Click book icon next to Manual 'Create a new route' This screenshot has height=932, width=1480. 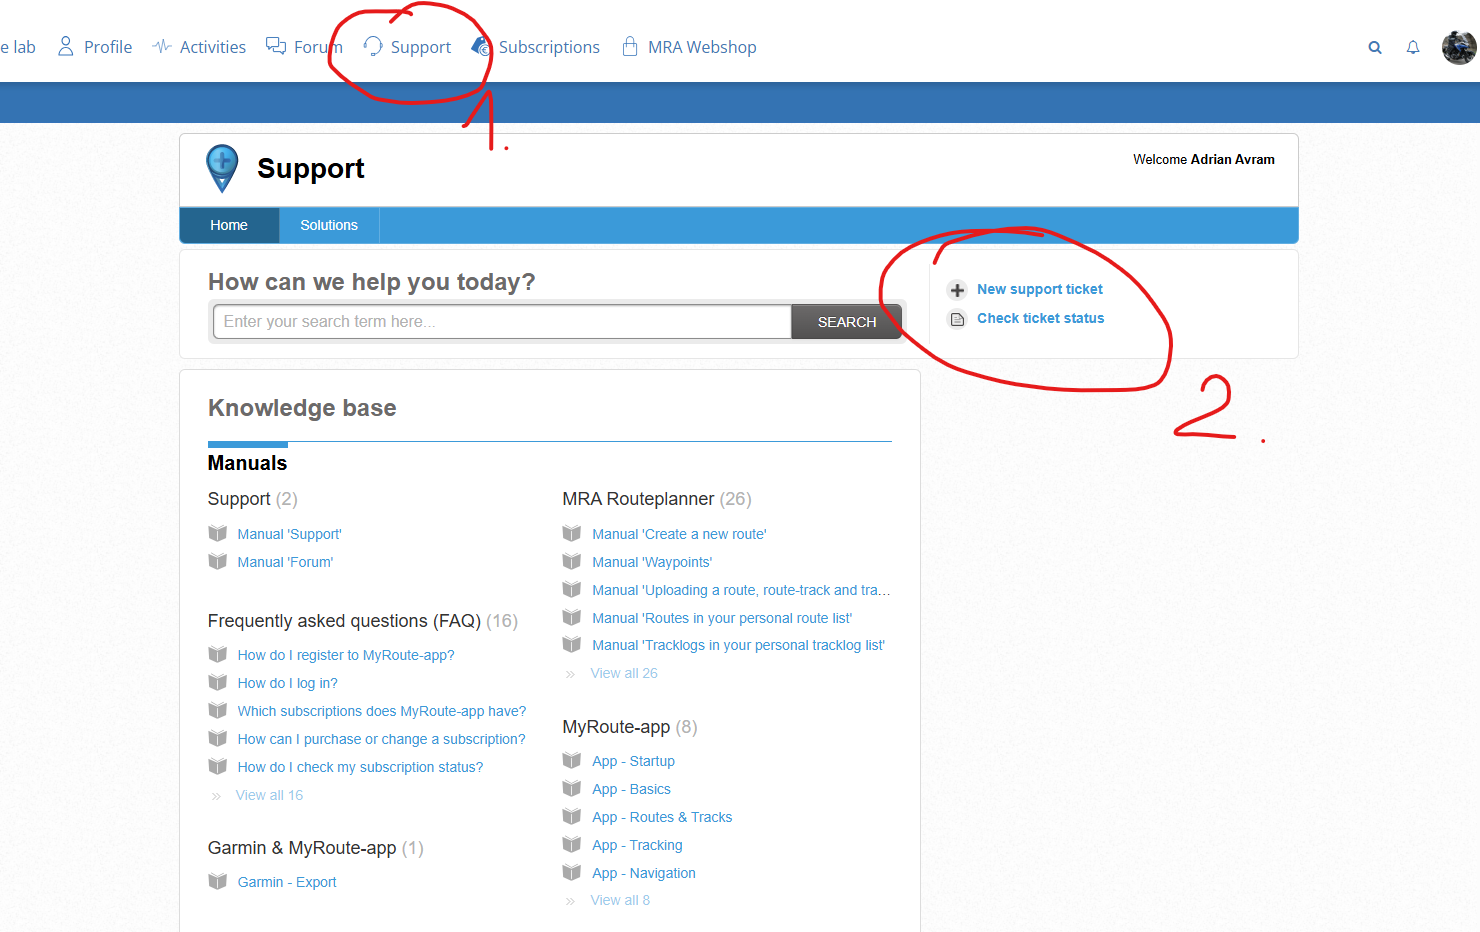572,533
